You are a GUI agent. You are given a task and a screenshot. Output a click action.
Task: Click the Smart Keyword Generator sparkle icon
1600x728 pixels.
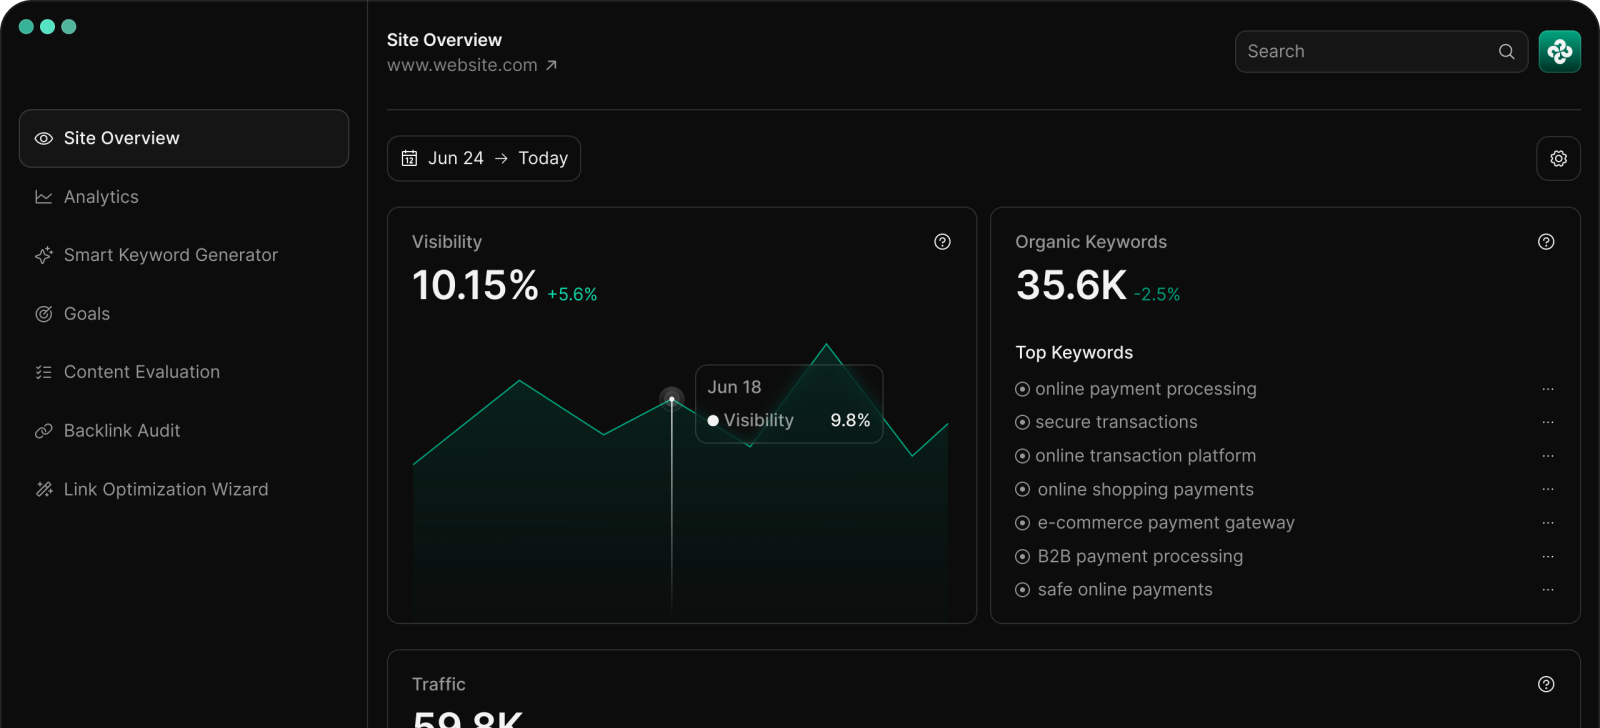(43, 256)
